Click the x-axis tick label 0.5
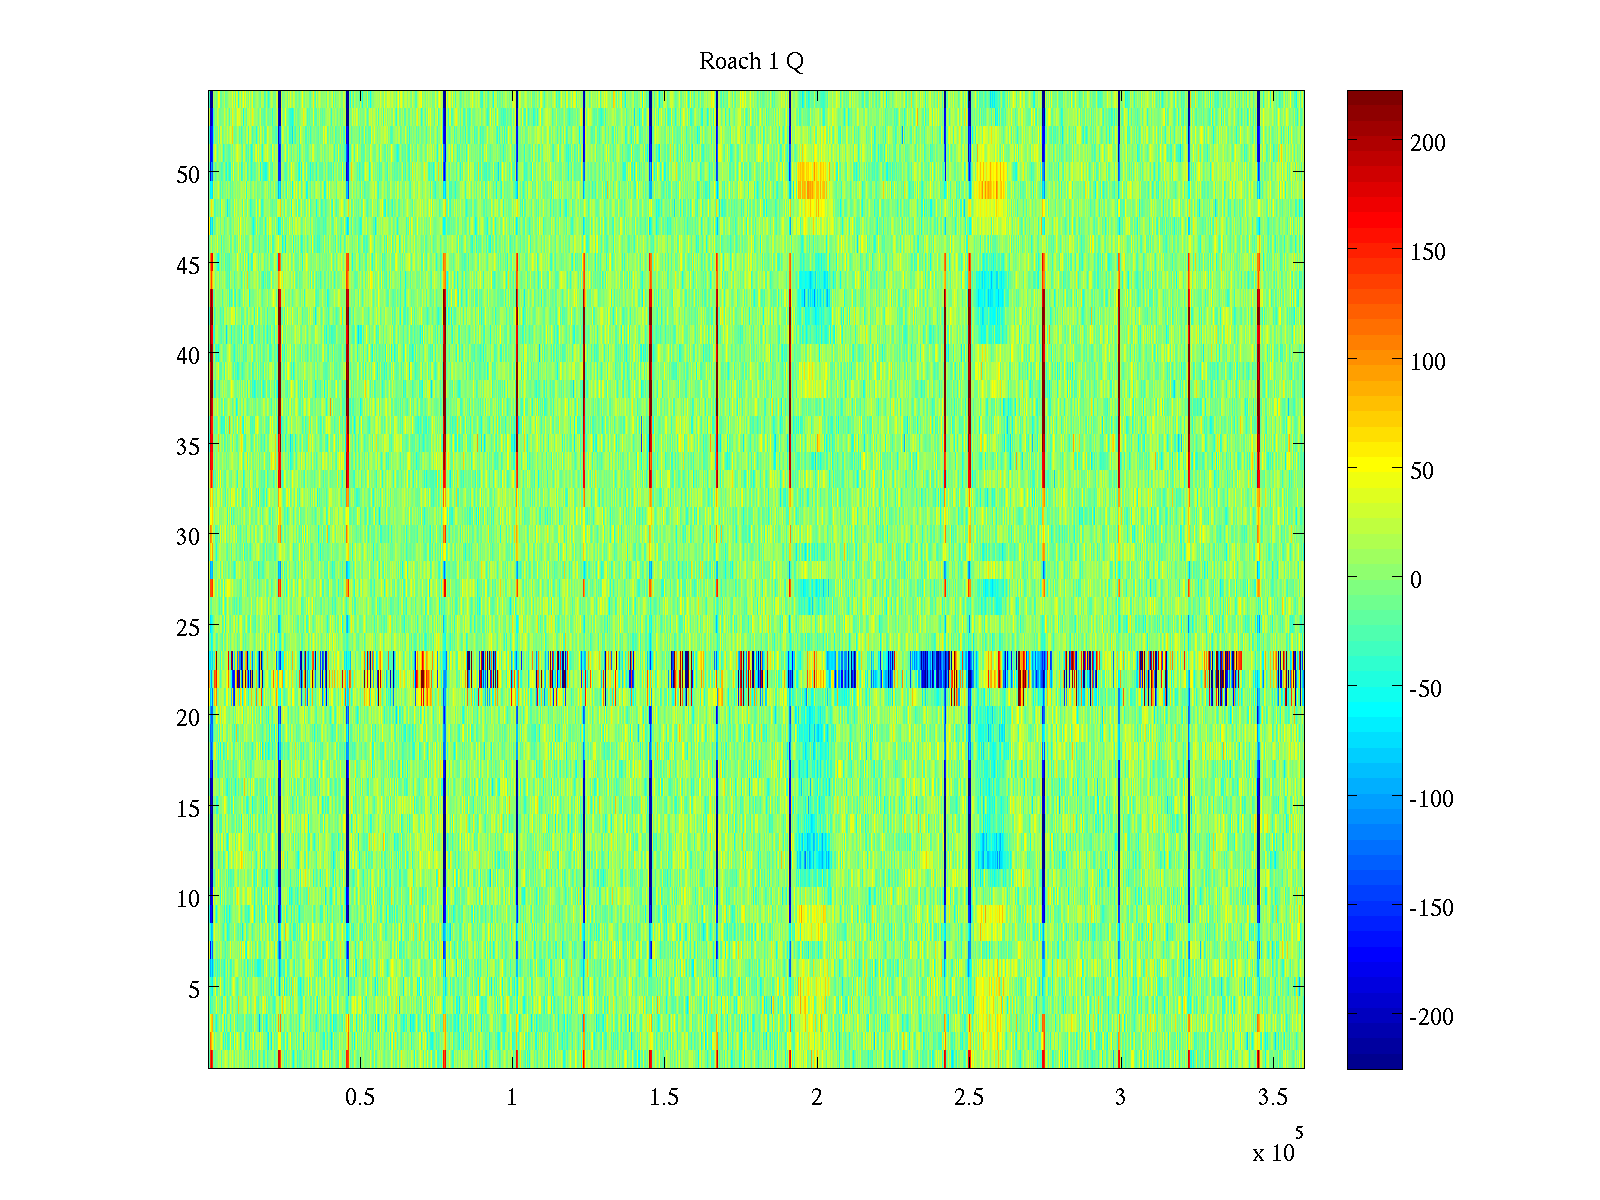The width and height of the screenshot is (1600, 1200). [360, 1098]
